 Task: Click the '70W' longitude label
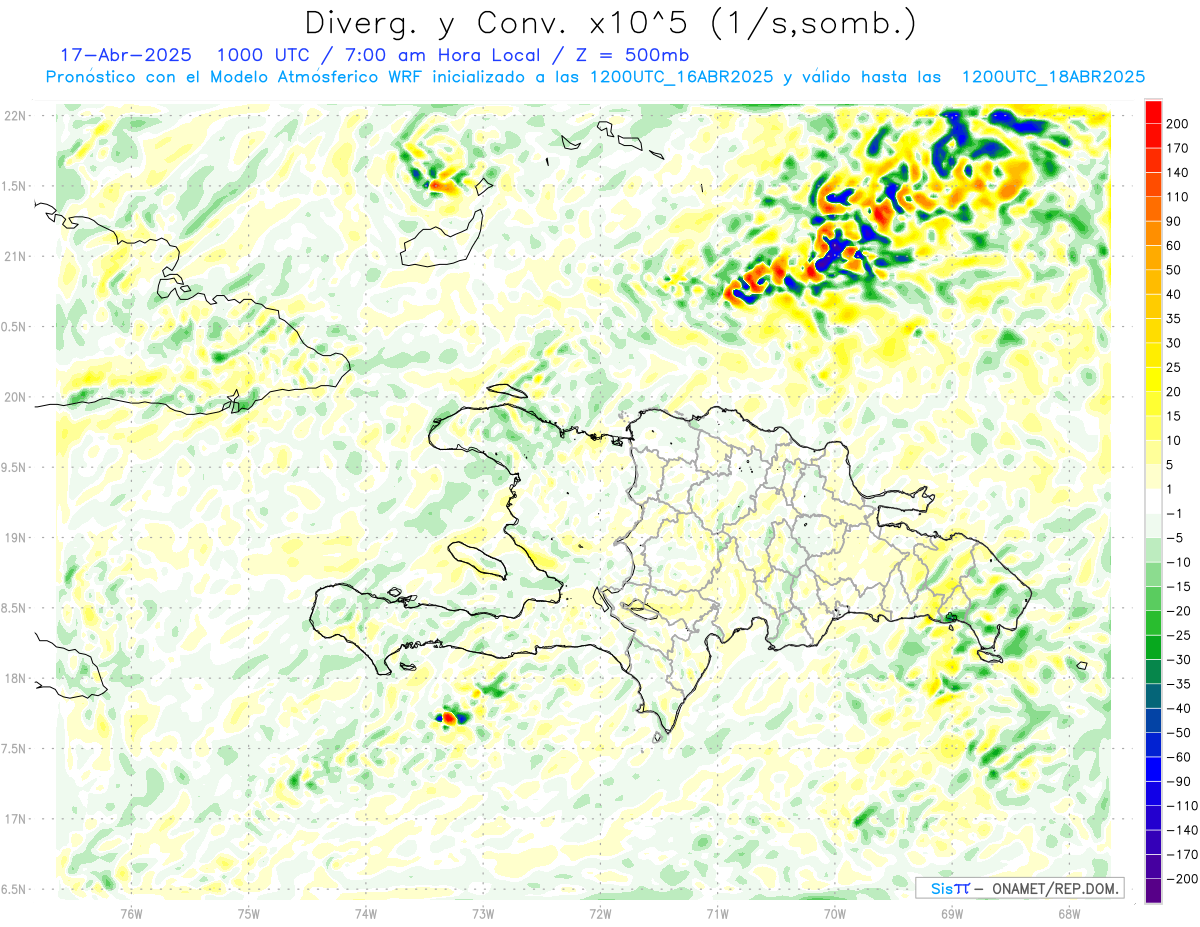coord(835,914)
